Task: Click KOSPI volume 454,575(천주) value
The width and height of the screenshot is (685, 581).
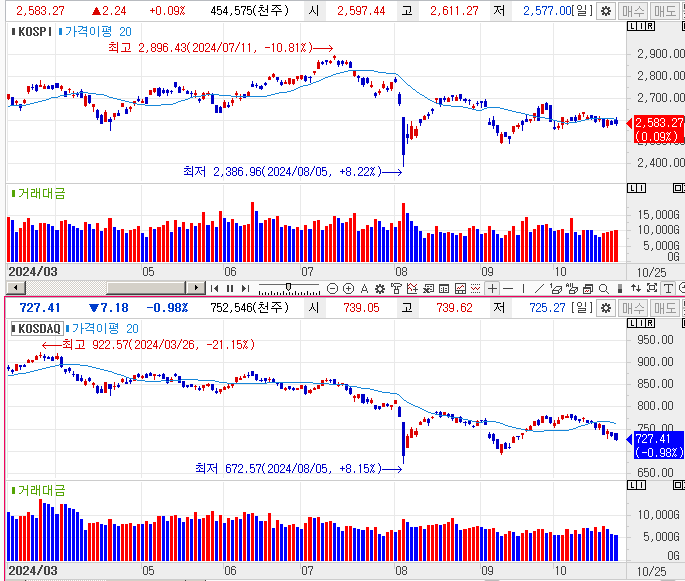Action: [x=249, y=10]
